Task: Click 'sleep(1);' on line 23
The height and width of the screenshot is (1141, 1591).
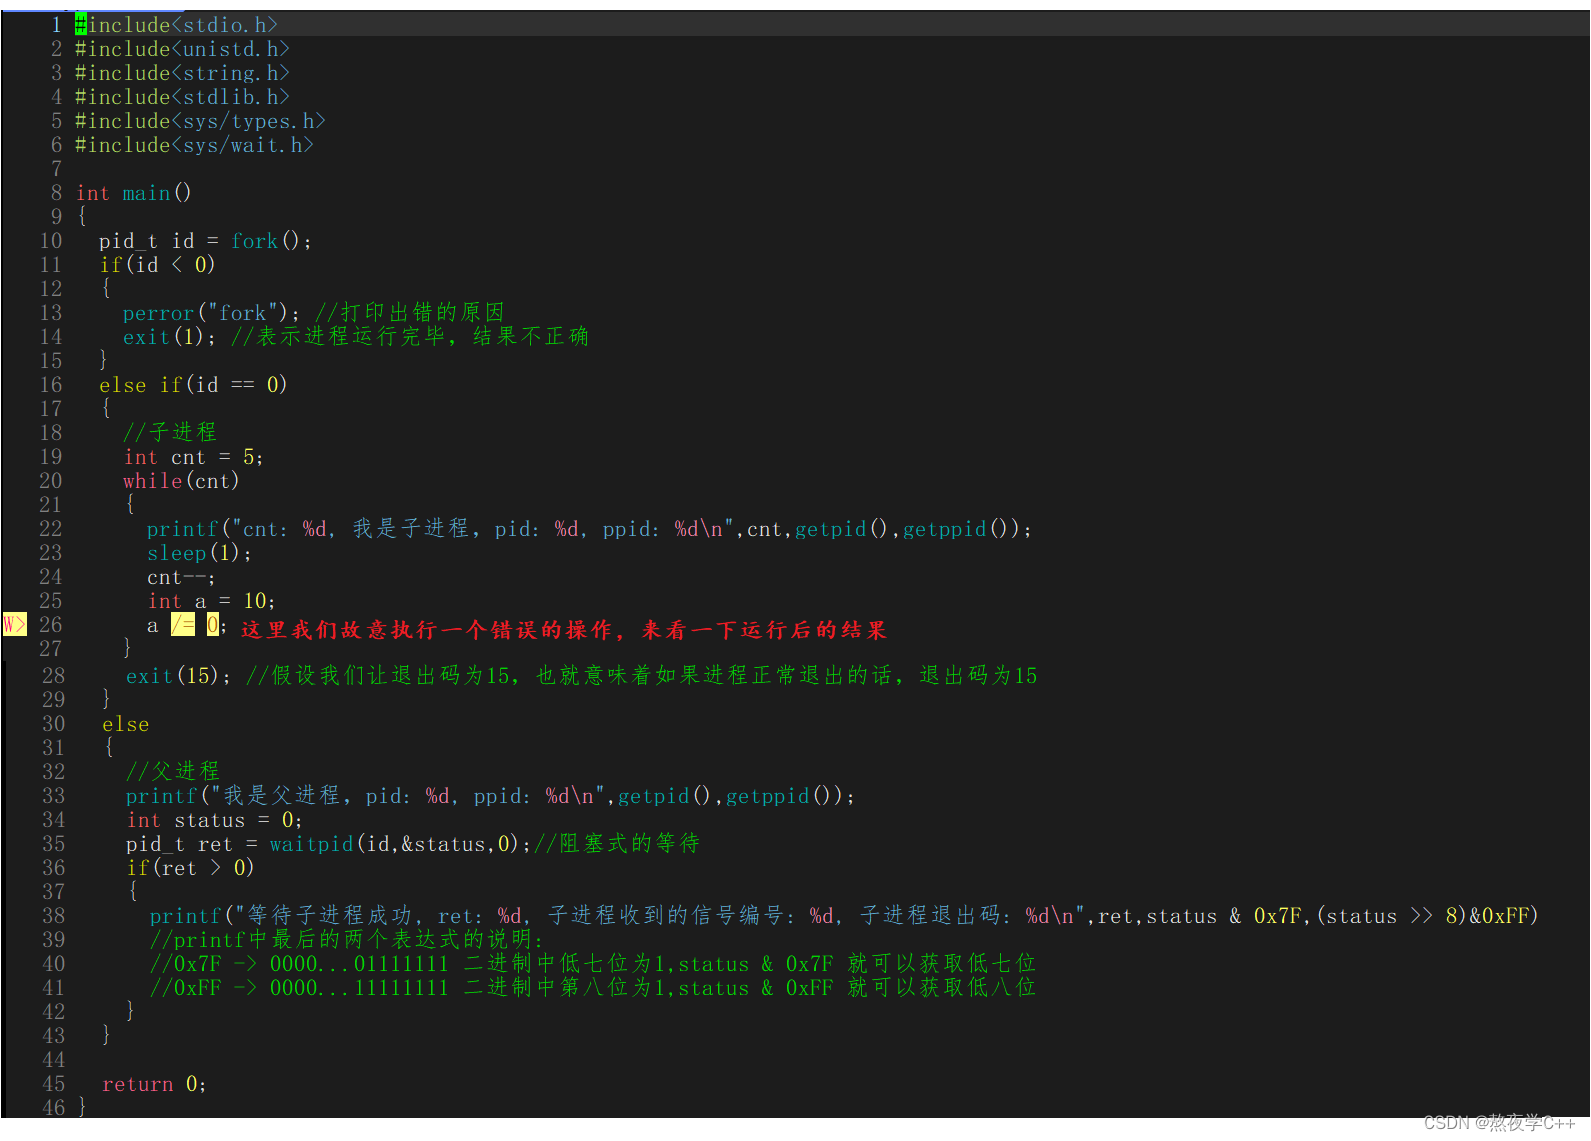Action: click(199, 553)
